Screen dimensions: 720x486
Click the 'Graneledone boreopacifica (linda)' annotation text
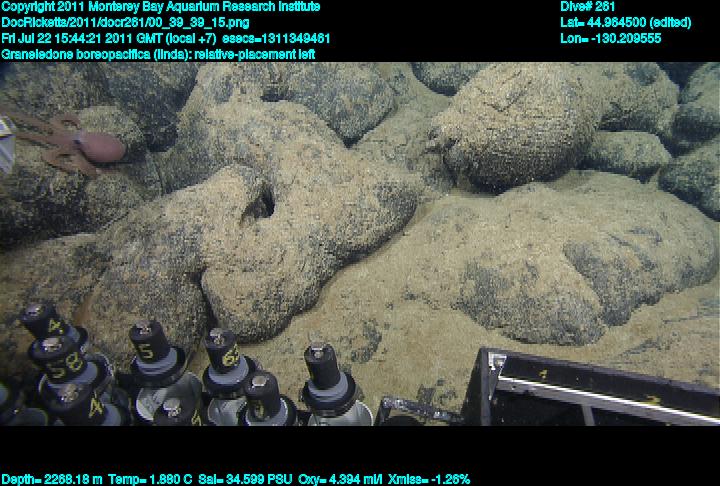pos(96,55)
